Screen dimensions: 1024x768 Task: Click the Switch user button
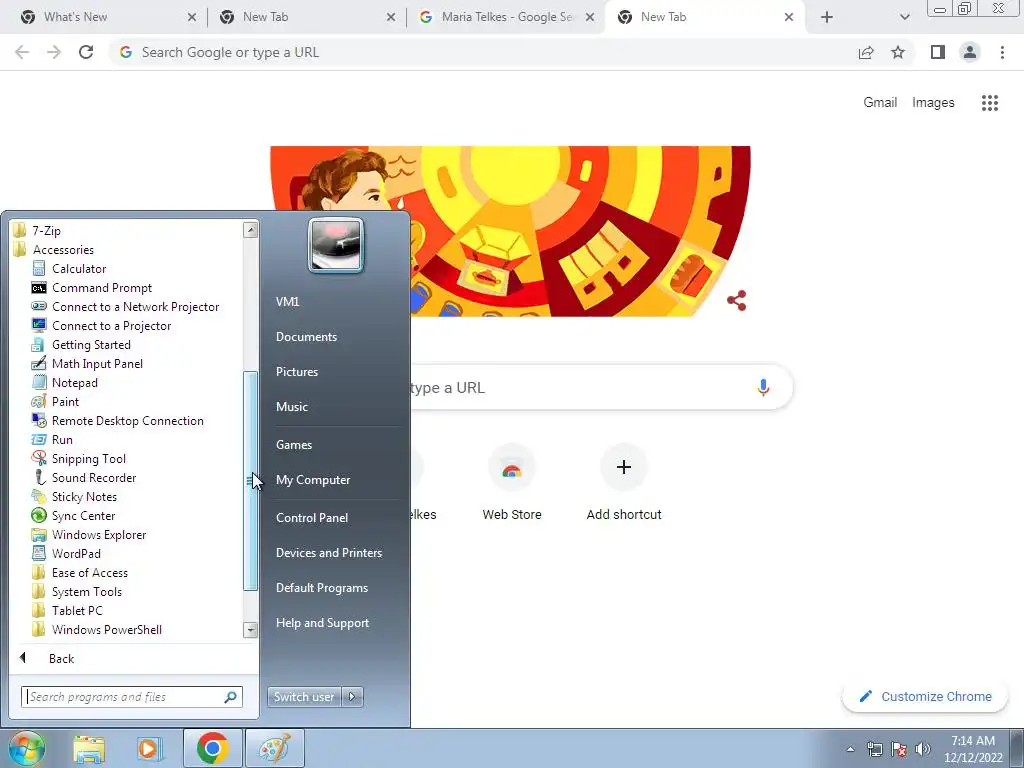[304, 697]
